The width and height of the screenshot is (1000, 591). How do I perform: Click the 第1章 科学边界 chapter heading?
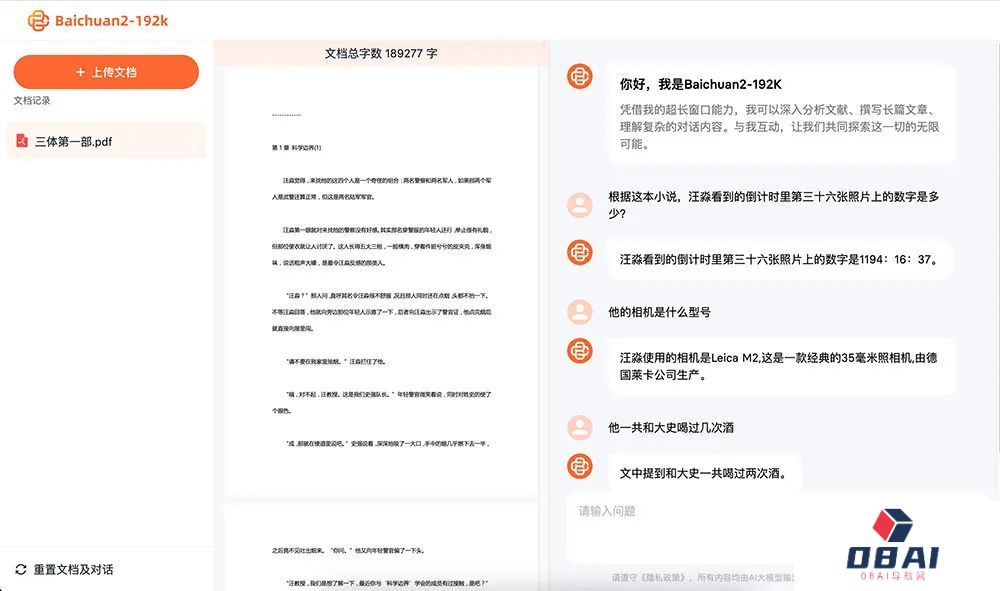pyautogui.click(x=296, y=148)
